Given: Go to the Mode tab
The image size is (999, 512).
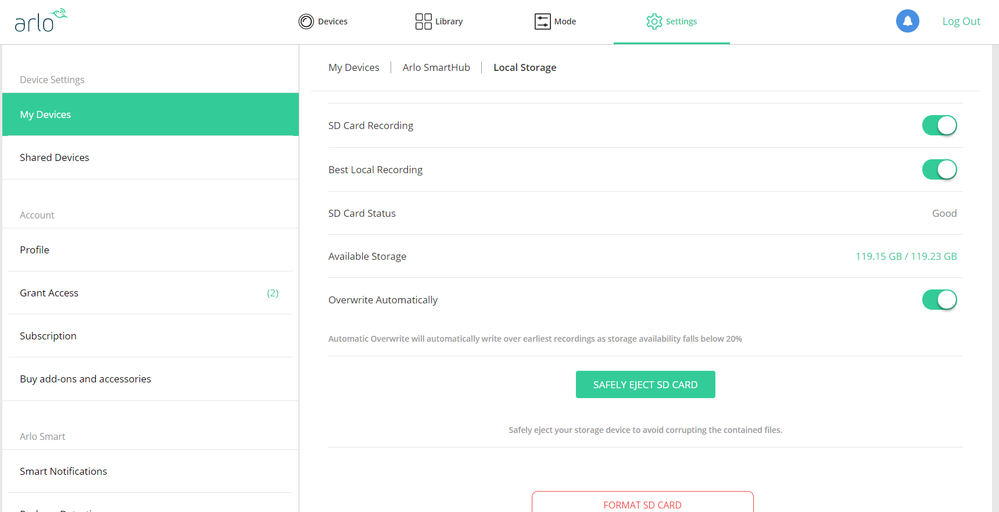Looking at the screenshot, I should pyautogui.click(x=555, y=22).
